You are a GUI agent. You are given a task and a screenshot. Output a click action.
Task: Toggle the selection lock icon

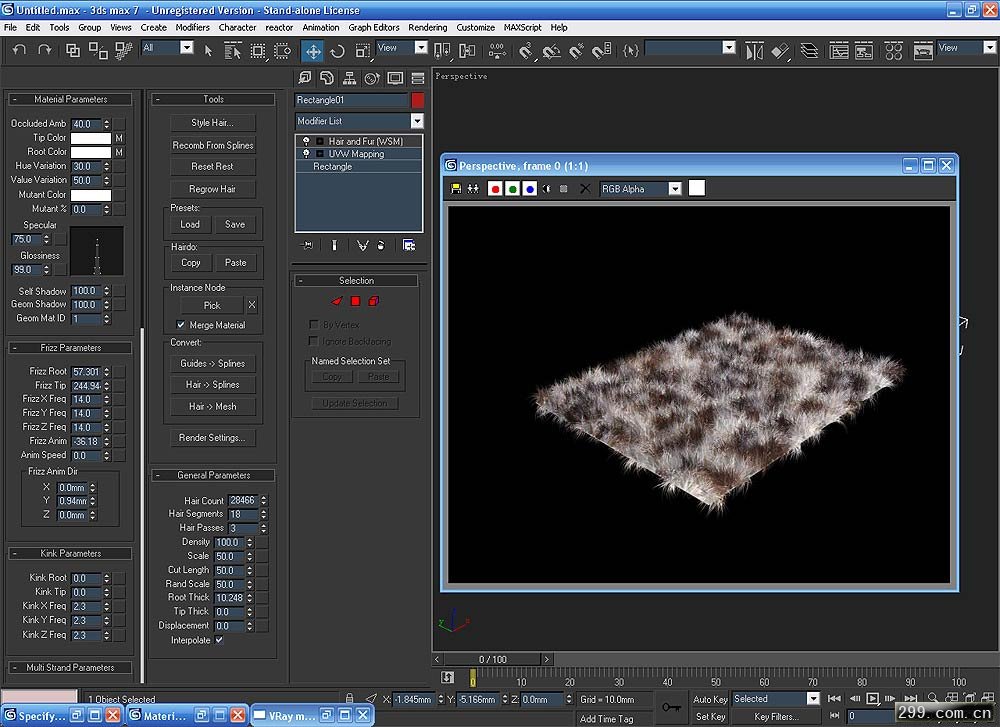pos(349,698)
